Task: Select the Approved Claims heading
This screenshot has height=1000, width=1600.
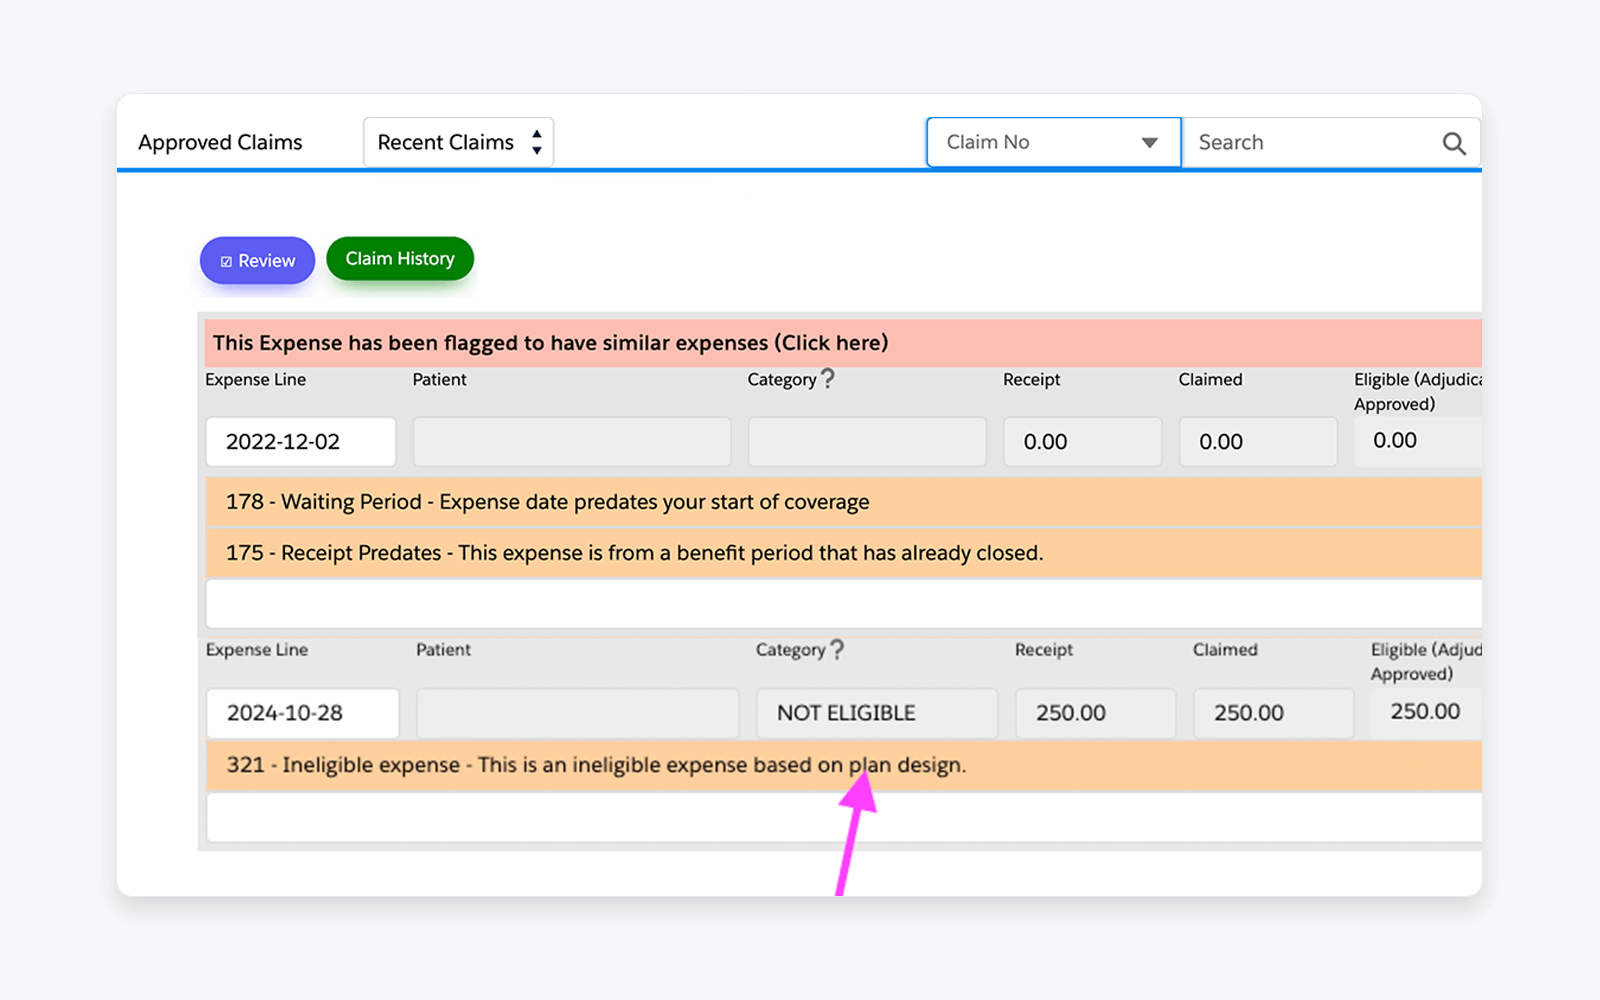Action: 220,142
